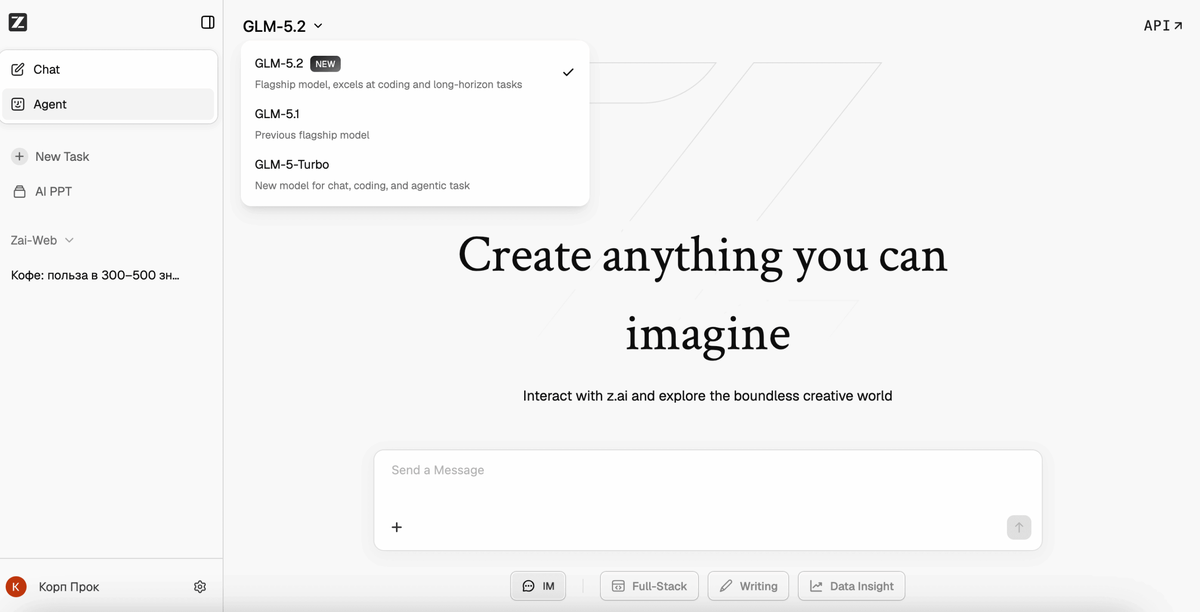The width and height of the screenshot is (1200, 612).
Task: Choose the GLM-5-Turbo model
Action: (415, 174)
